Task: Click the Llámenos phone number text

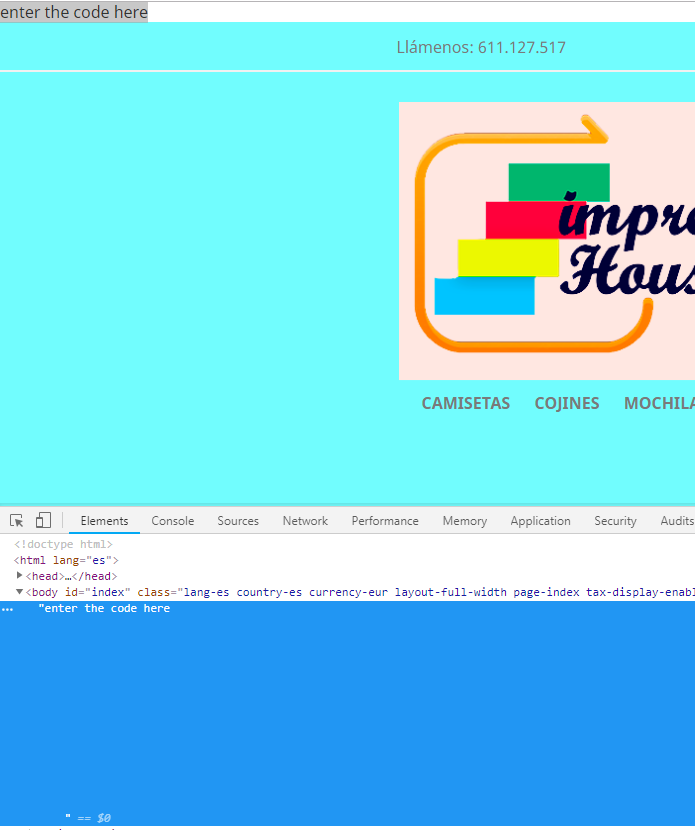Action: pyautogui.click(x=481, y=48)
